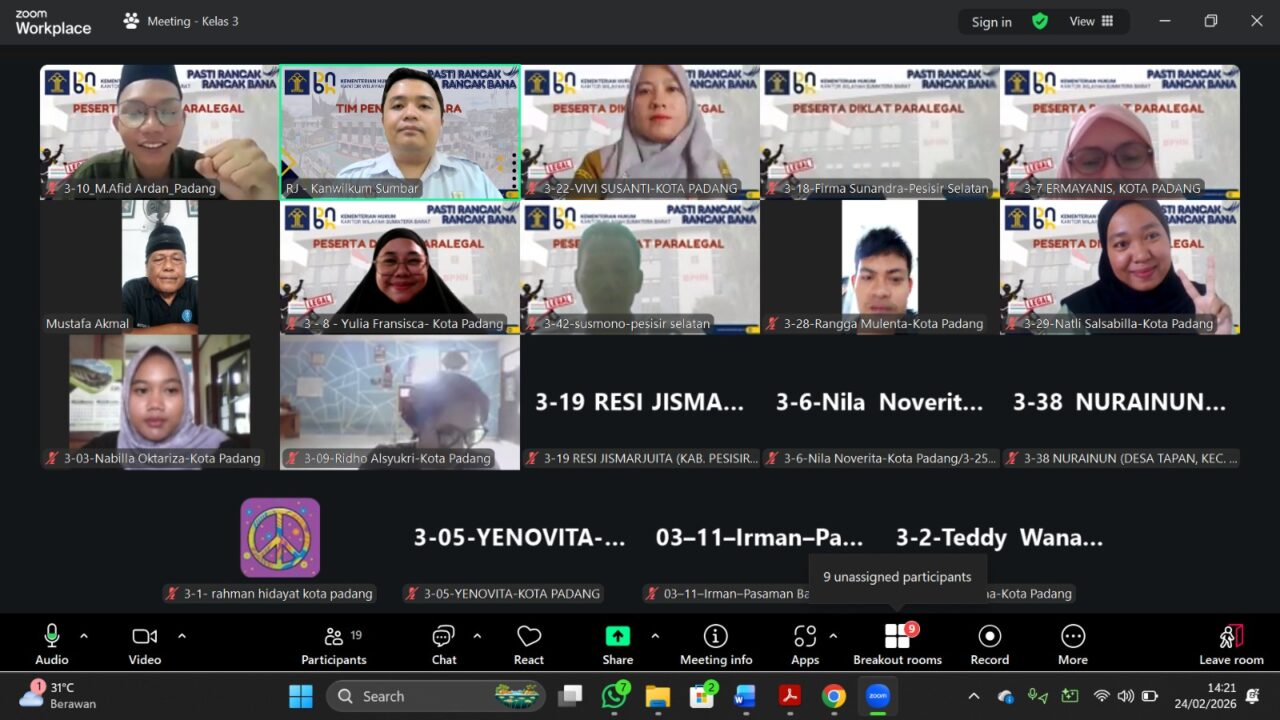1280x720 pixels.
Task: Select RJ - Kanwilkum Sumbar video tile
Action: click(x=400, y=132)
